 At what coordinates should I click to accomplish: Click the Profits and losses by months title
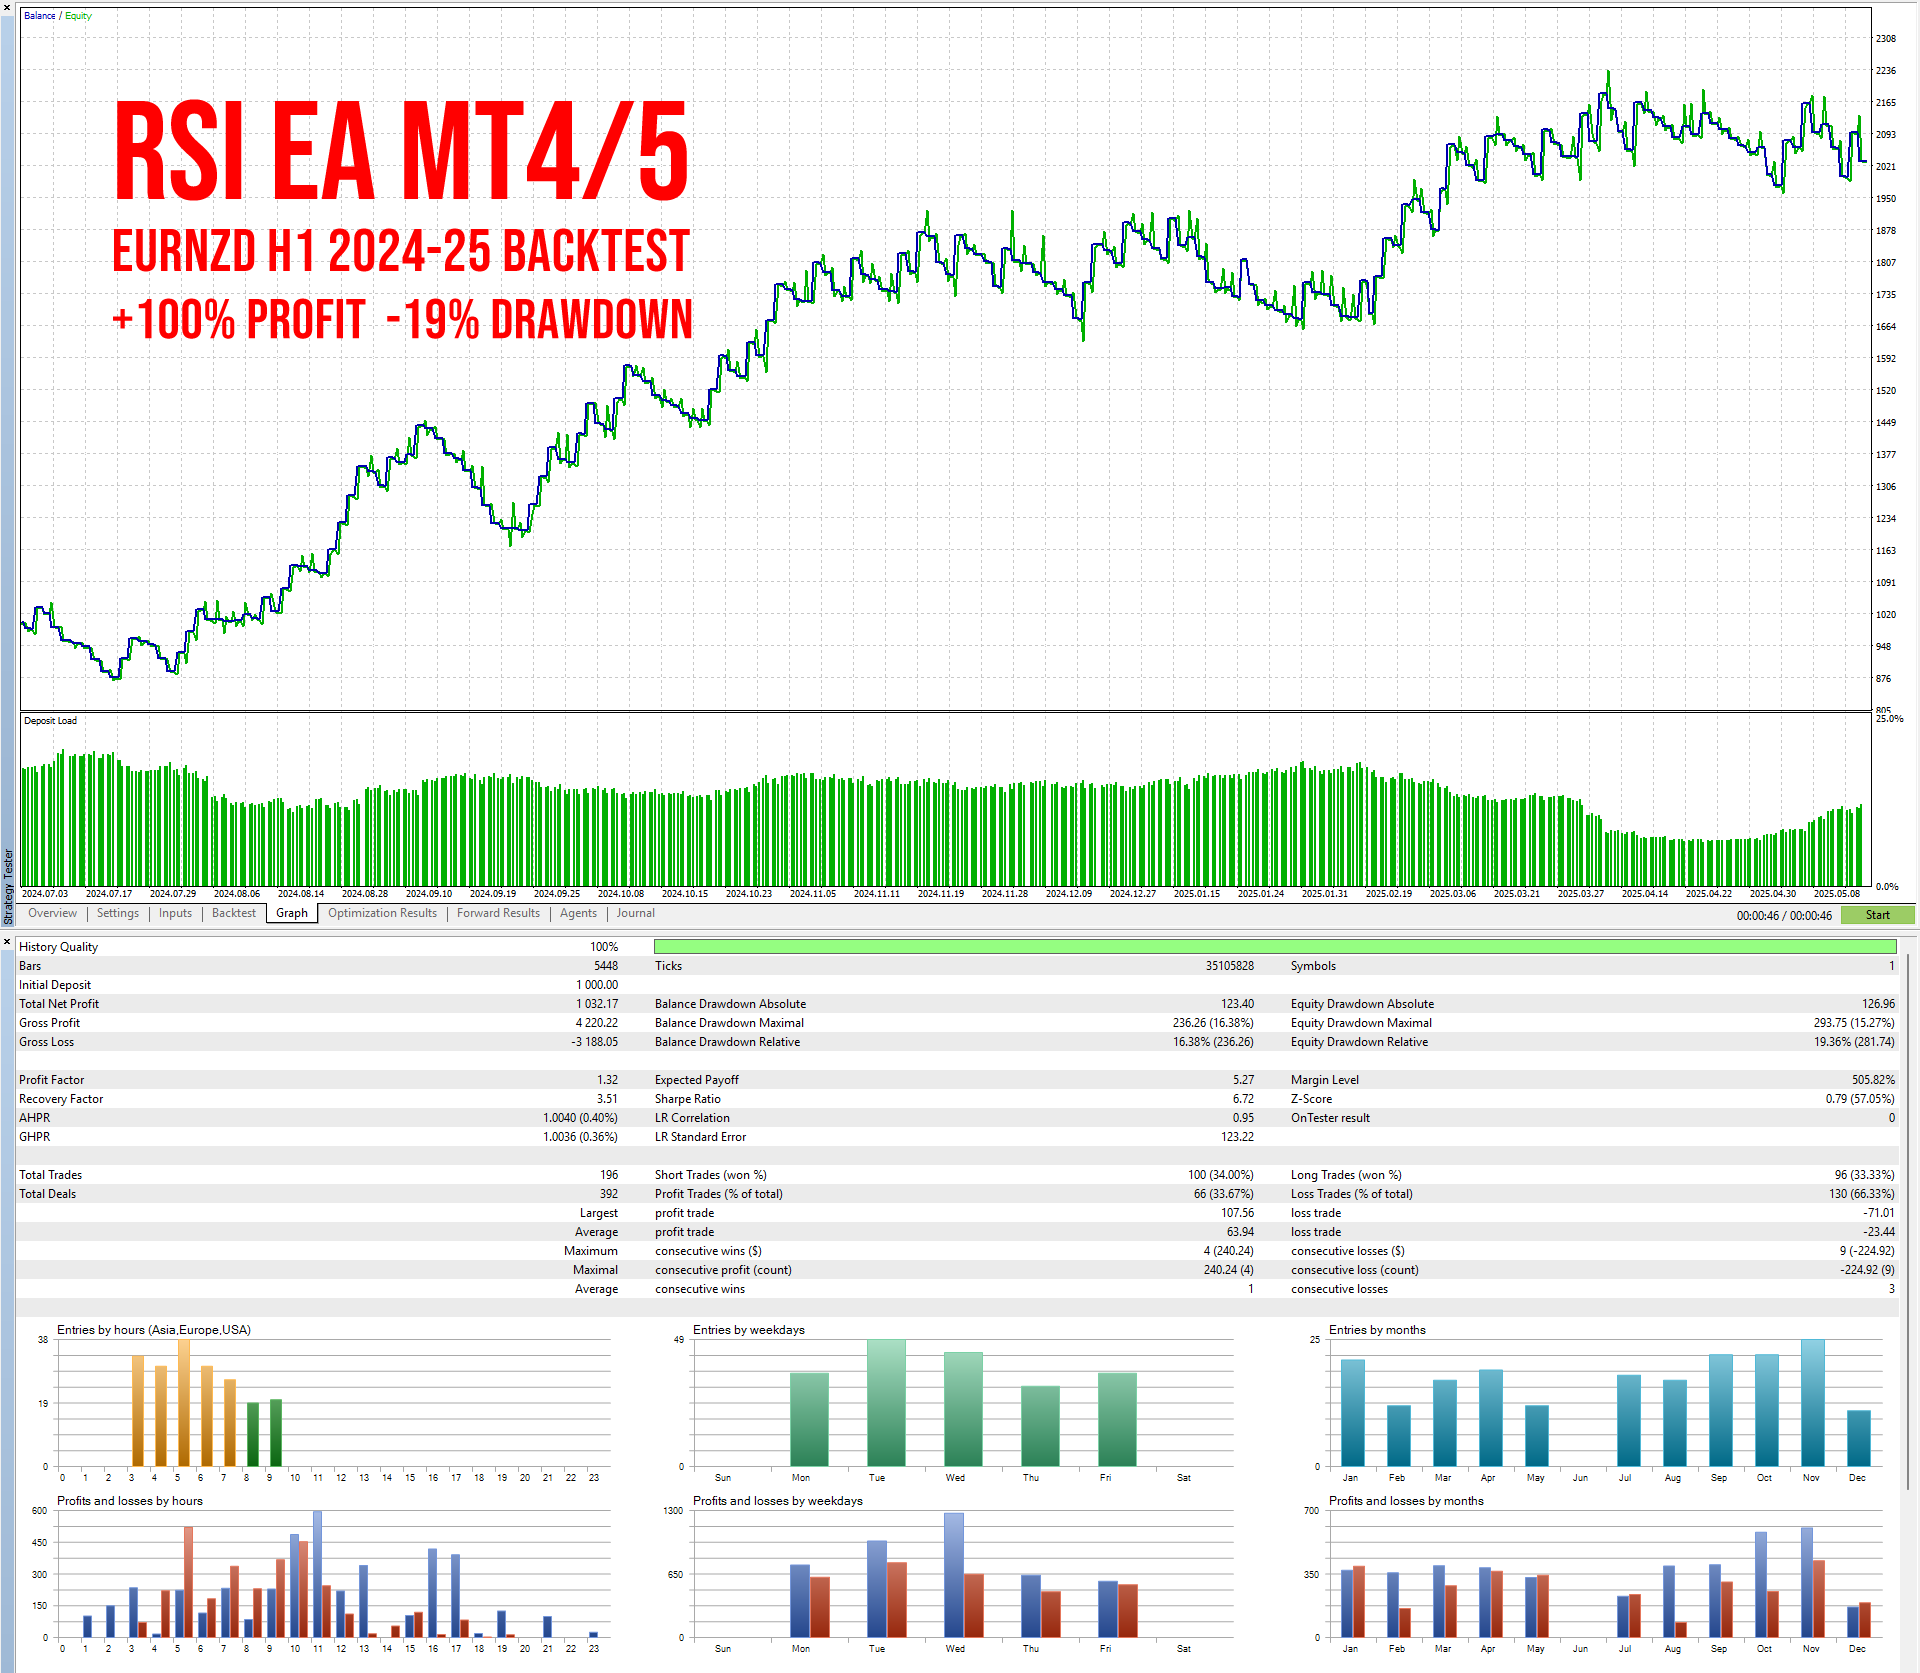click(x=1406, y=1501)
